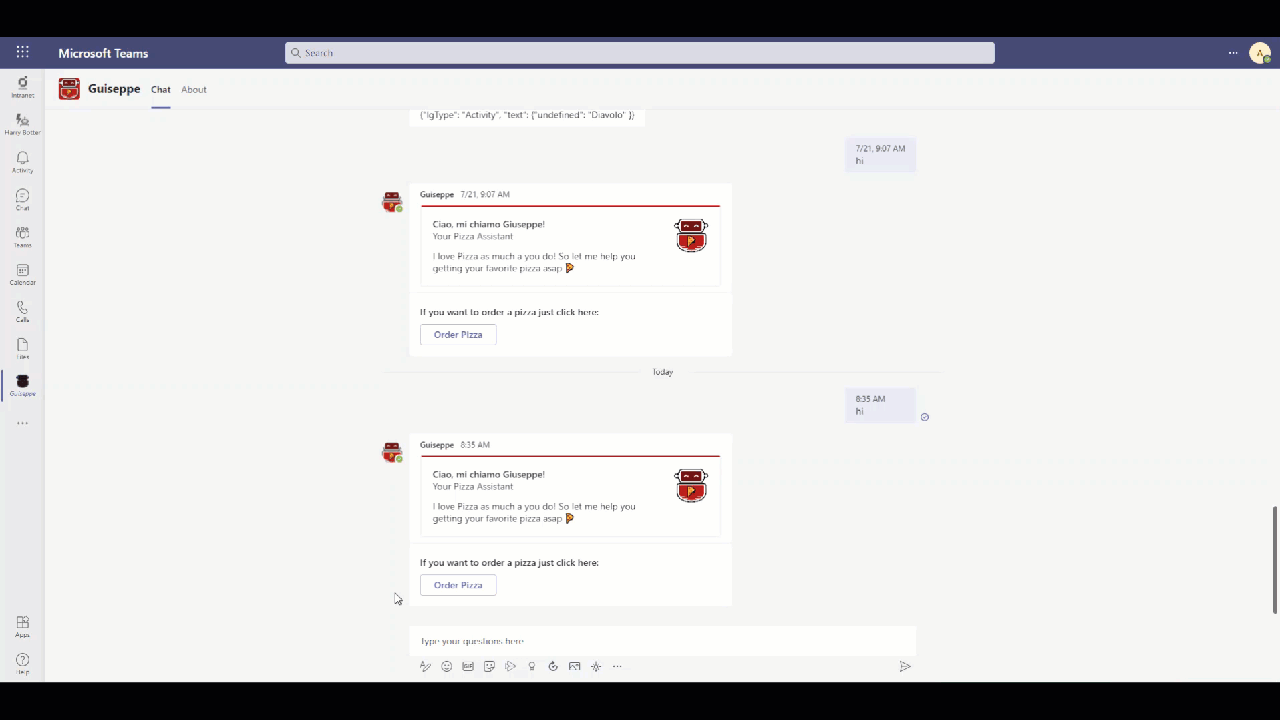Switch to the Chat tab
The width and height of the screenshot is (1280, 720).
pyautogui.click(x=161, y=90)
